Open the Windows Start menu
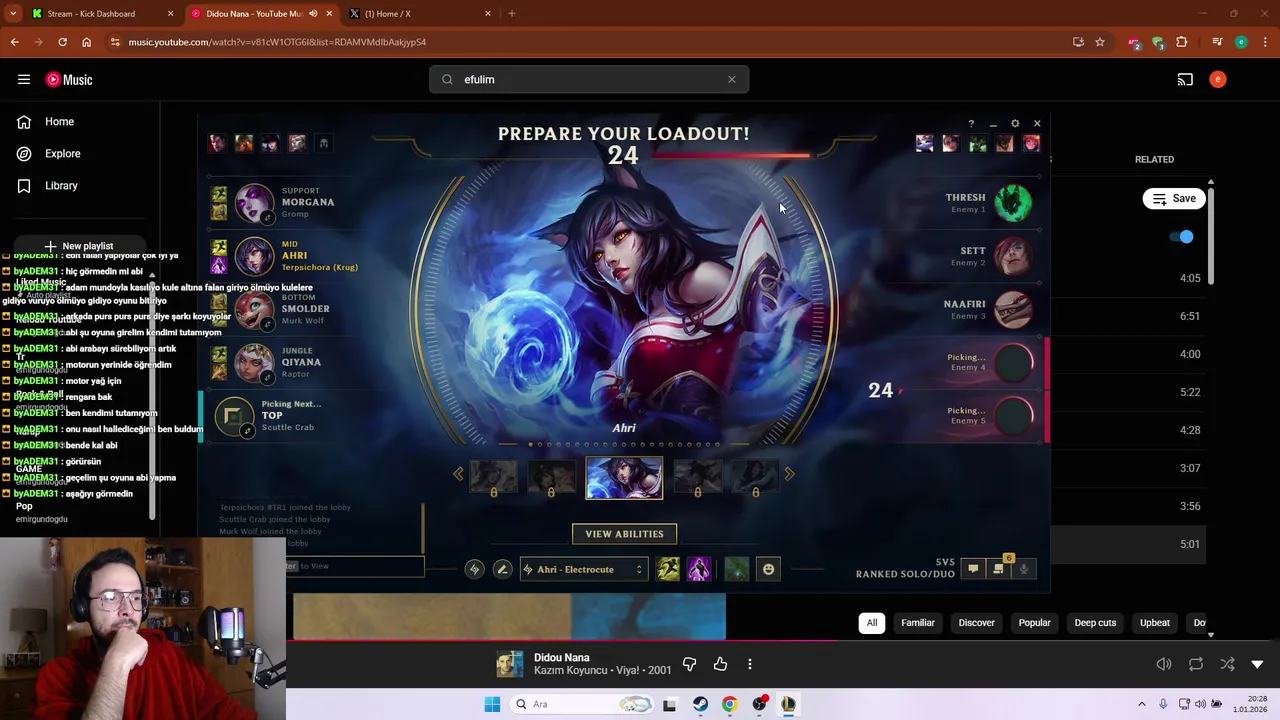Screen dimensions: 1280x720 click(x=492, y=704)
